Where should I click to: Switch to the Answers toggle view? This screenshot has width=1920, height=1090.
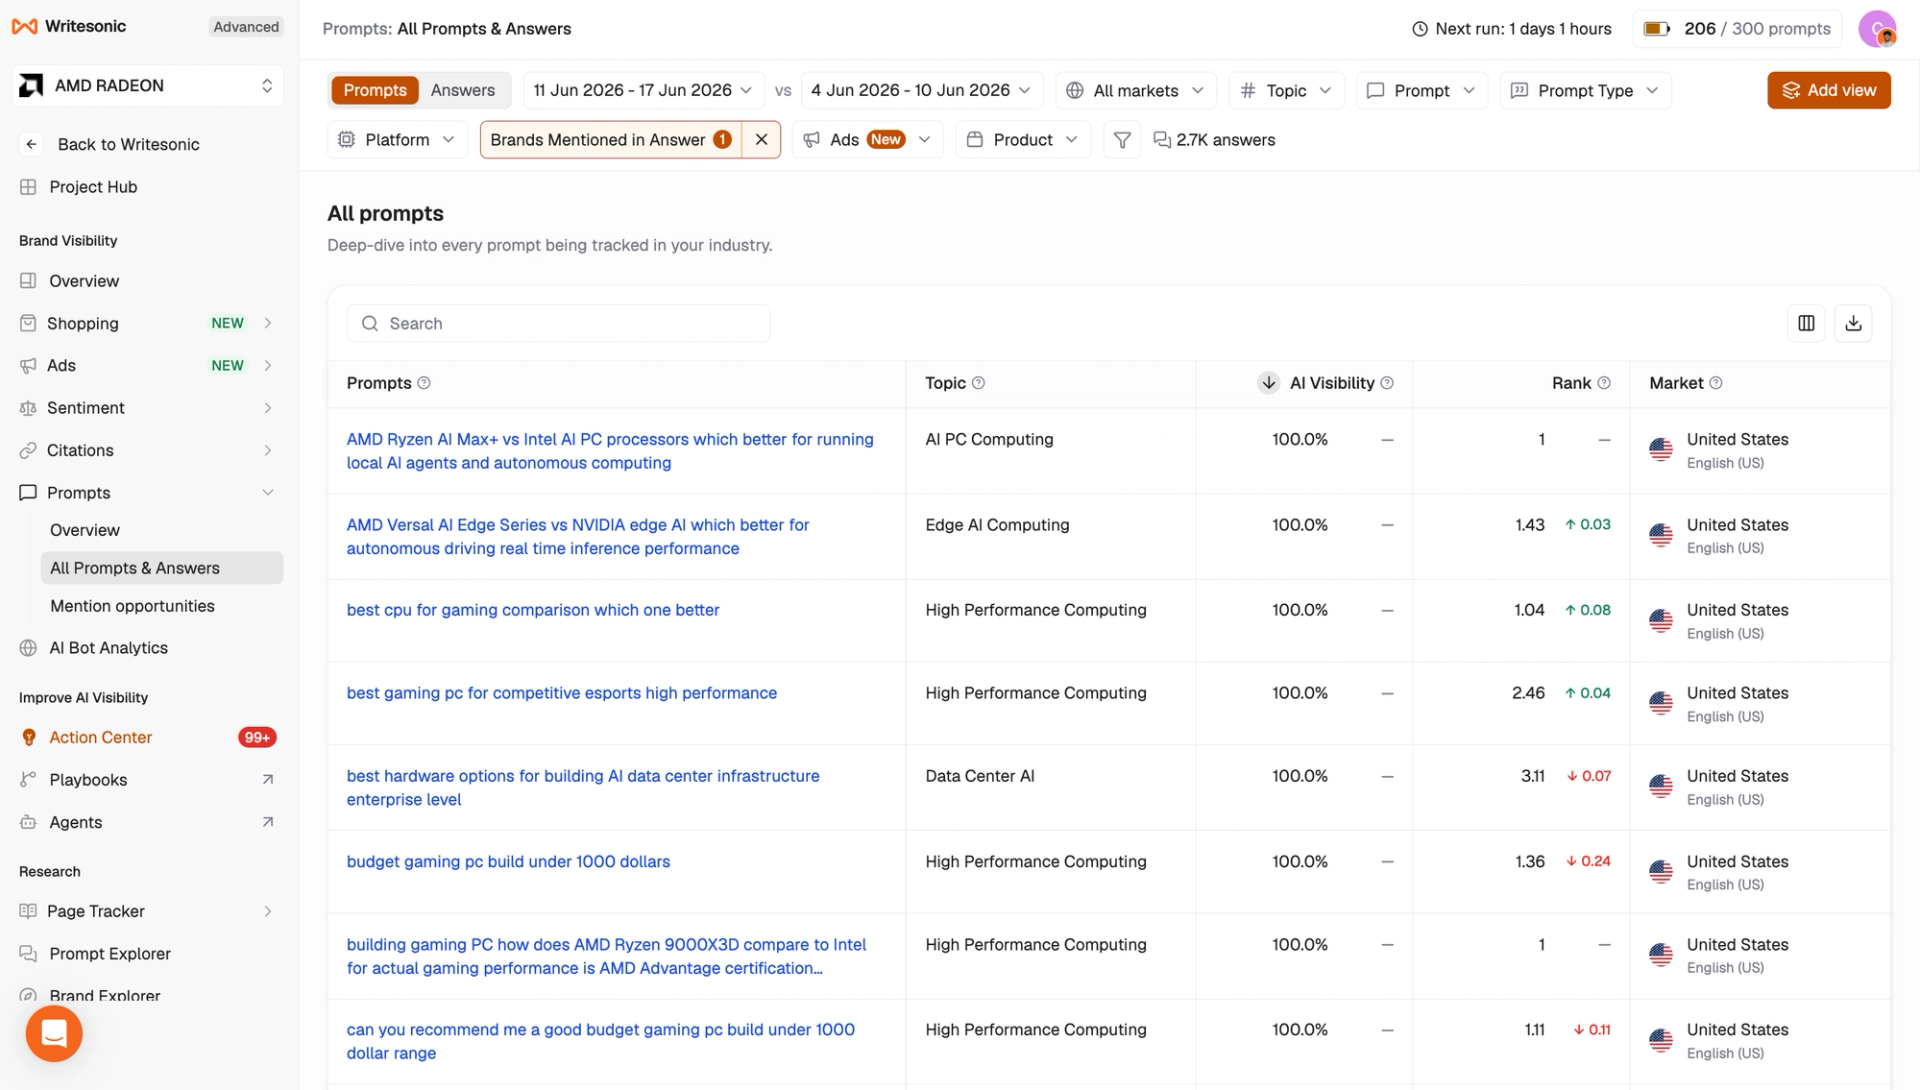coord(462,90)
